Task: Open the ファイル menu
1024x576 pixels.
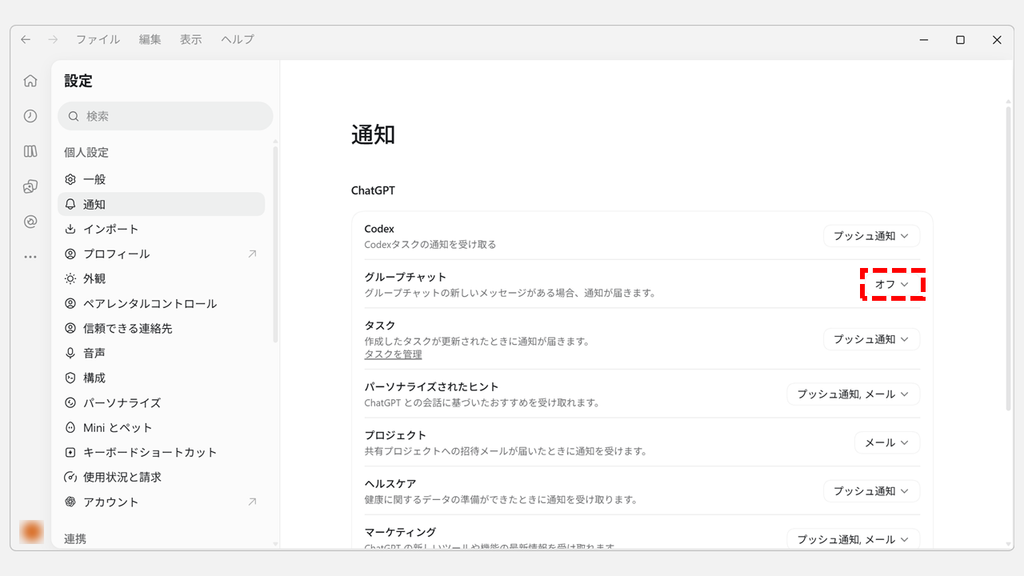Action: 98,40
